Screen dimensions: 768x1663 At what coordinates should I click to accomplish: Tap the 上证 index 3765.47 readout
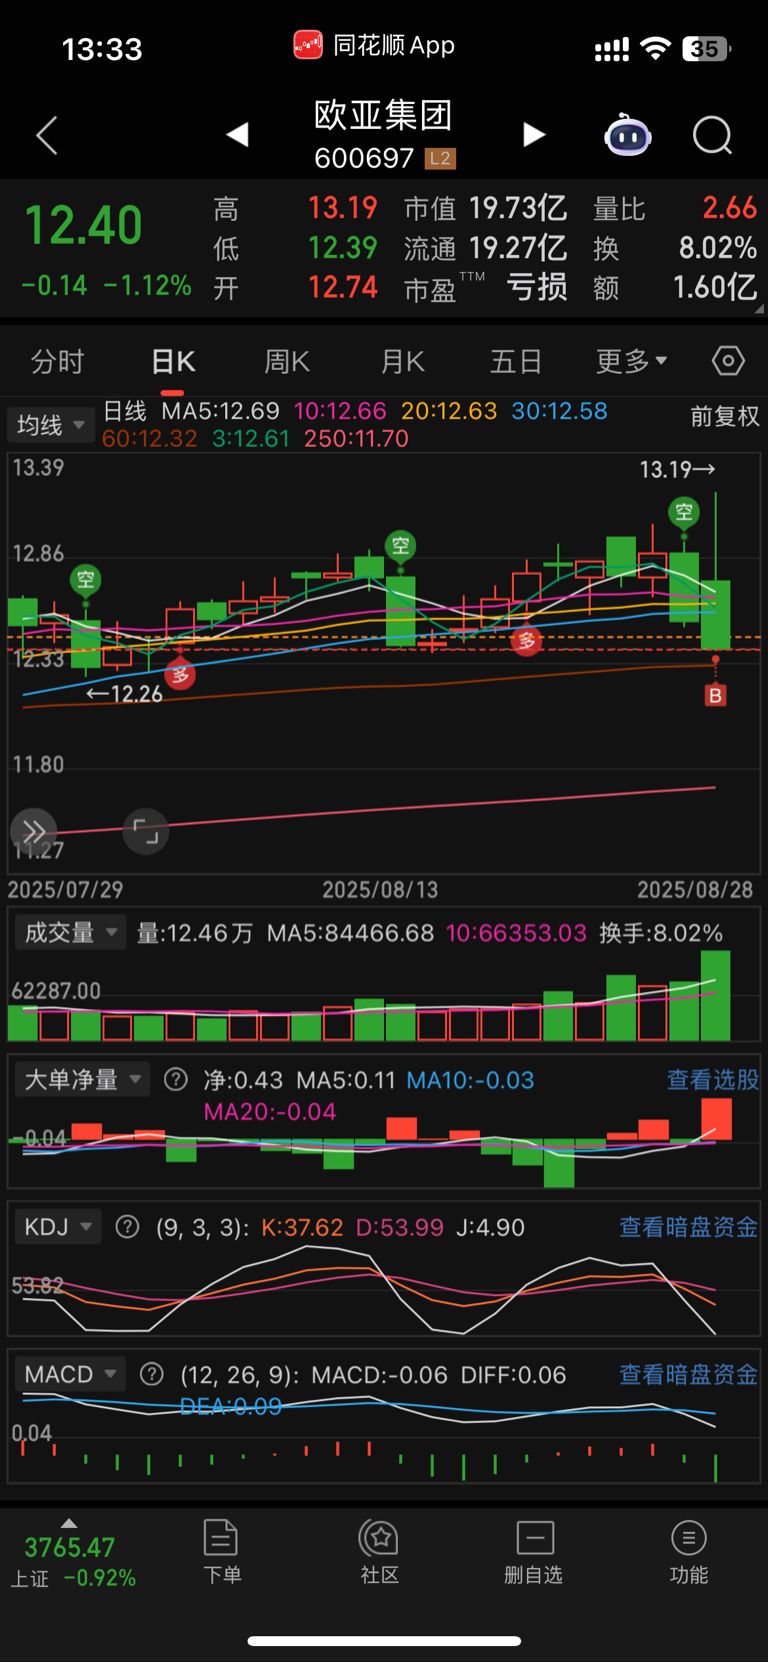[73, 1561]
